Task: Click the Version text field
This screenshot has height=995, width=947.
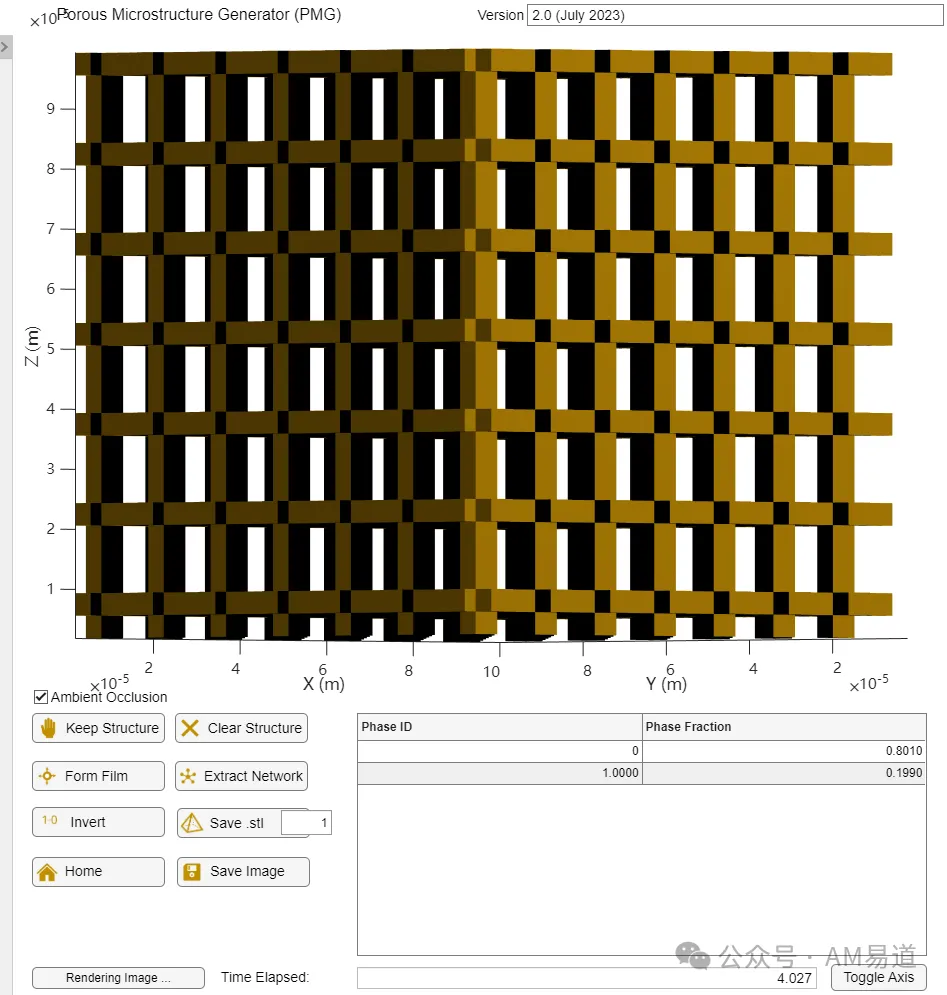Action: click(x=735, y=15)
